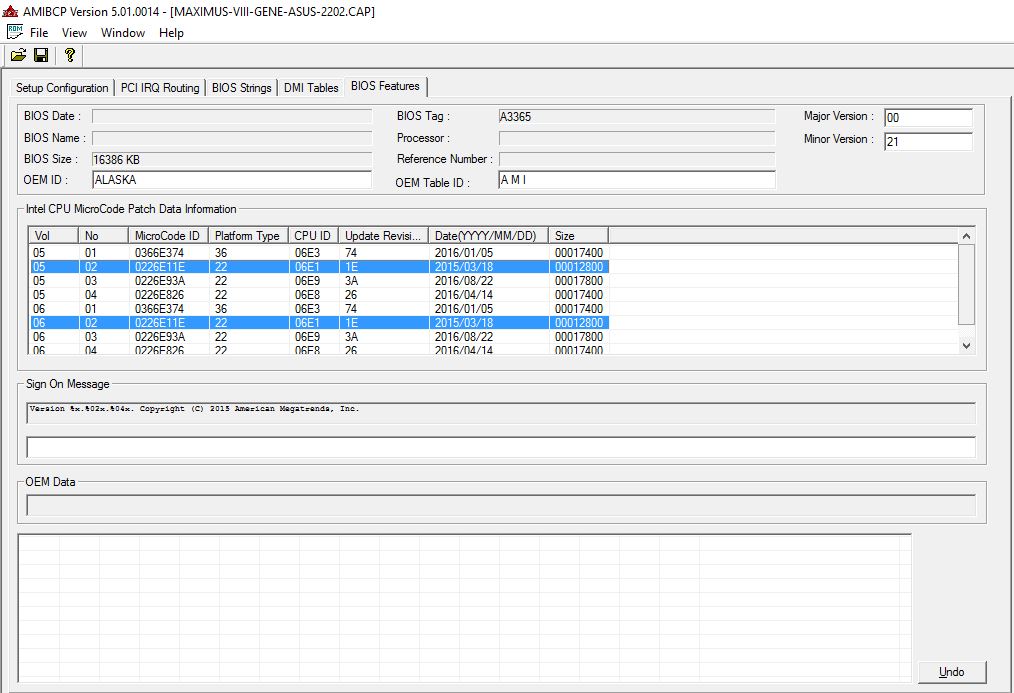
Task: Click the Platform Type column header
Action: [248, 235]
